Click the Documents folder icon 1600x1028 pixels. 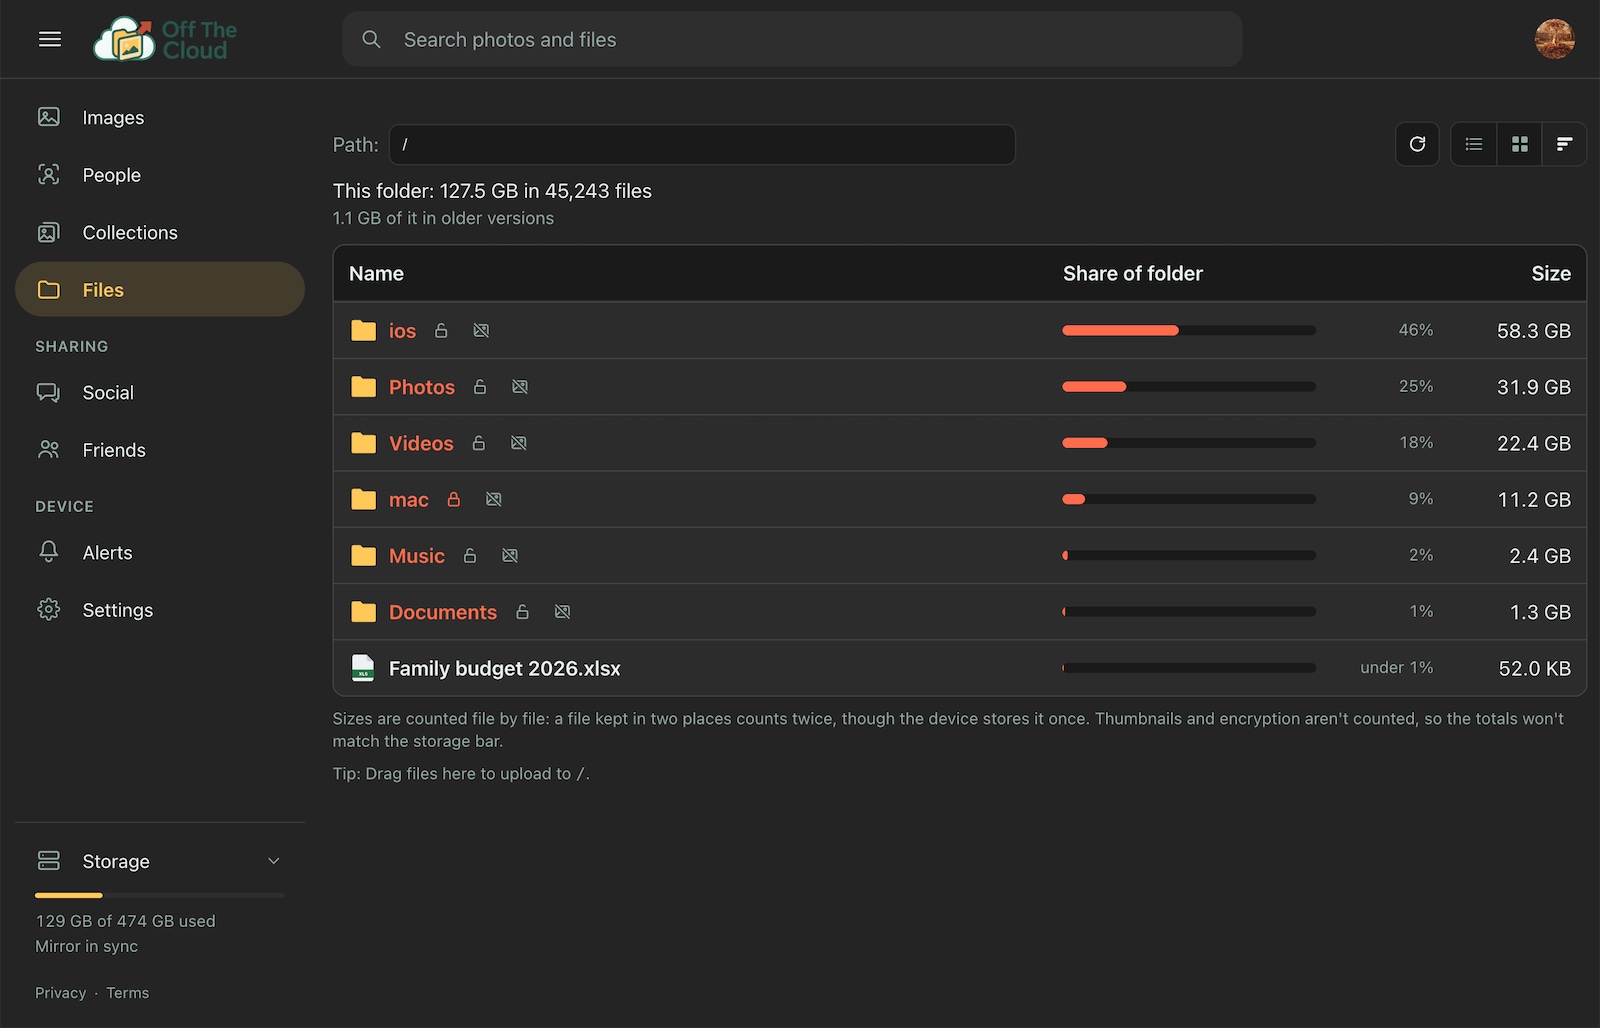pos(364,611)
